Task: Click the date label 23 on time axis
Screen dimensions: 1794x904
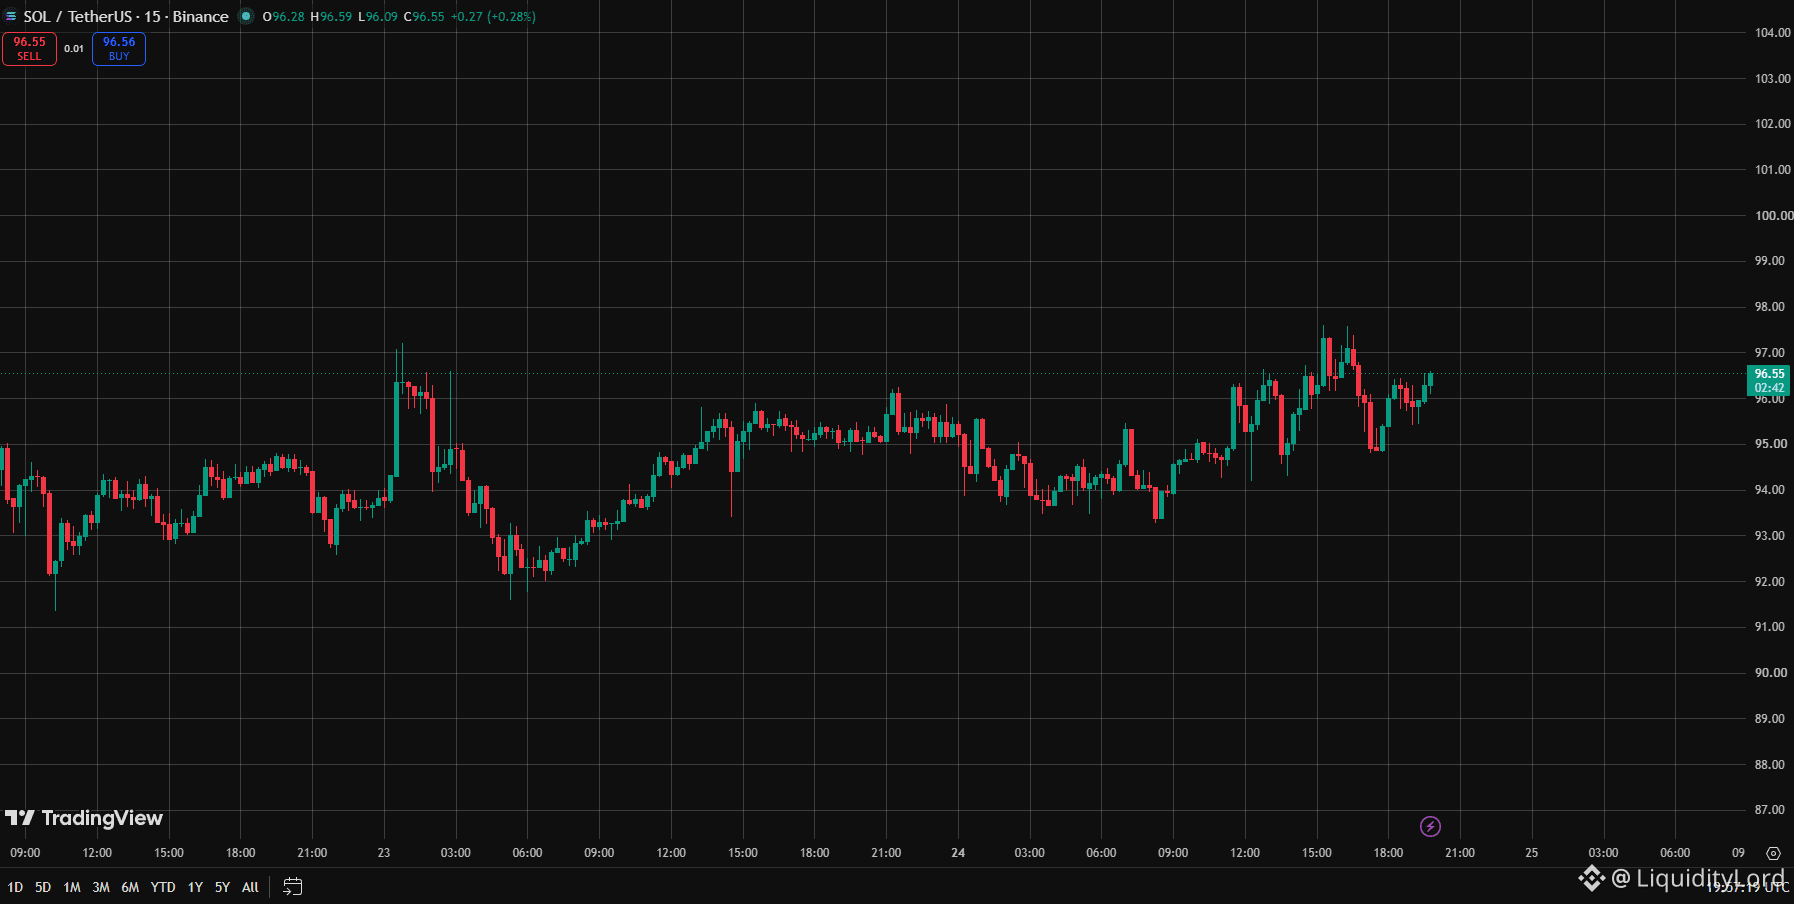Action: coord(384,853)
